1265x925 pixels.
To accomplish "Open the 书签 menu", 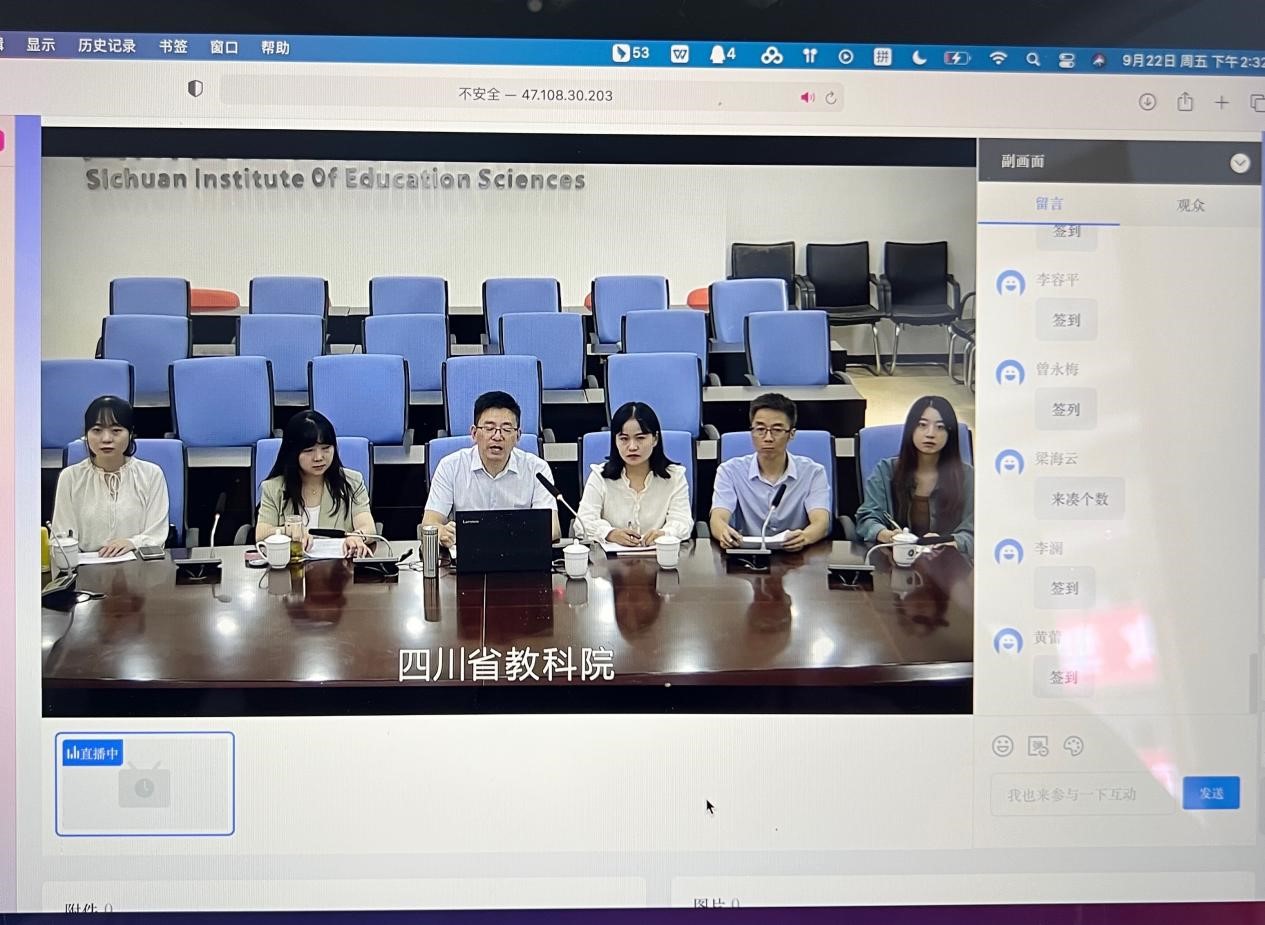I will pos(173,46).
